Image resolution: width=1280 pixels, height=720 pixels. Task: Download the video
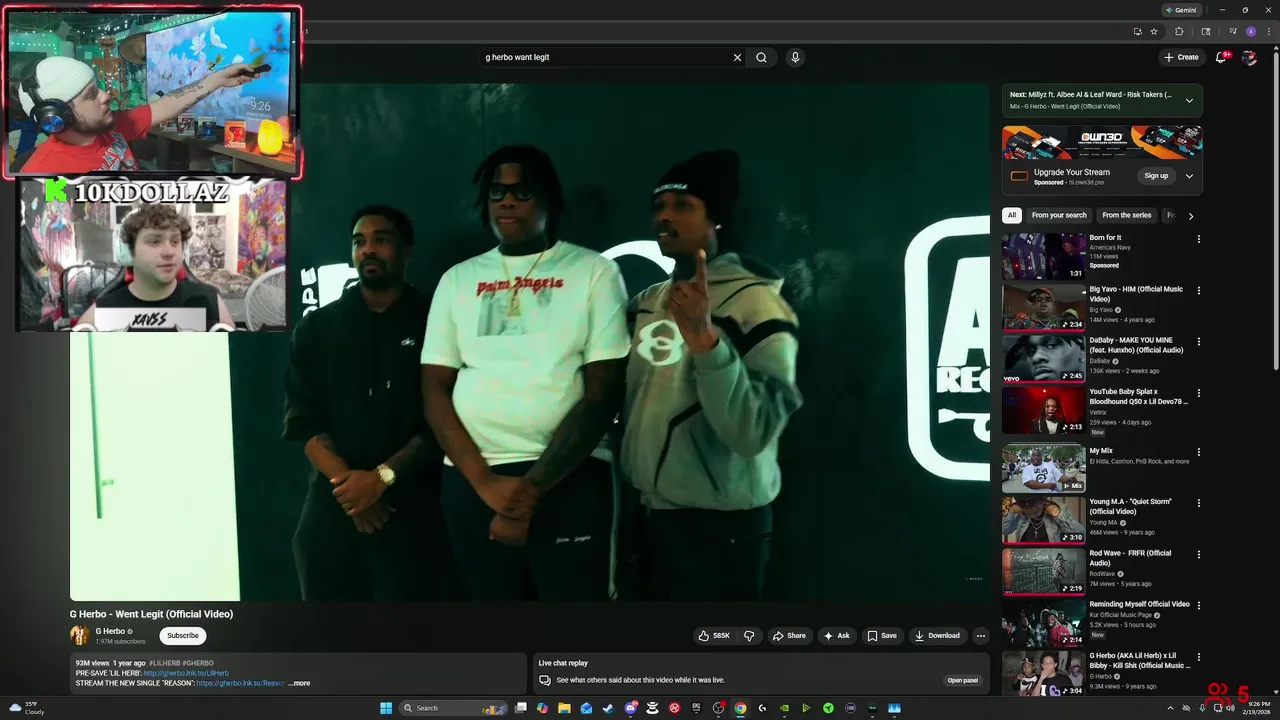(x=937, y=636)
